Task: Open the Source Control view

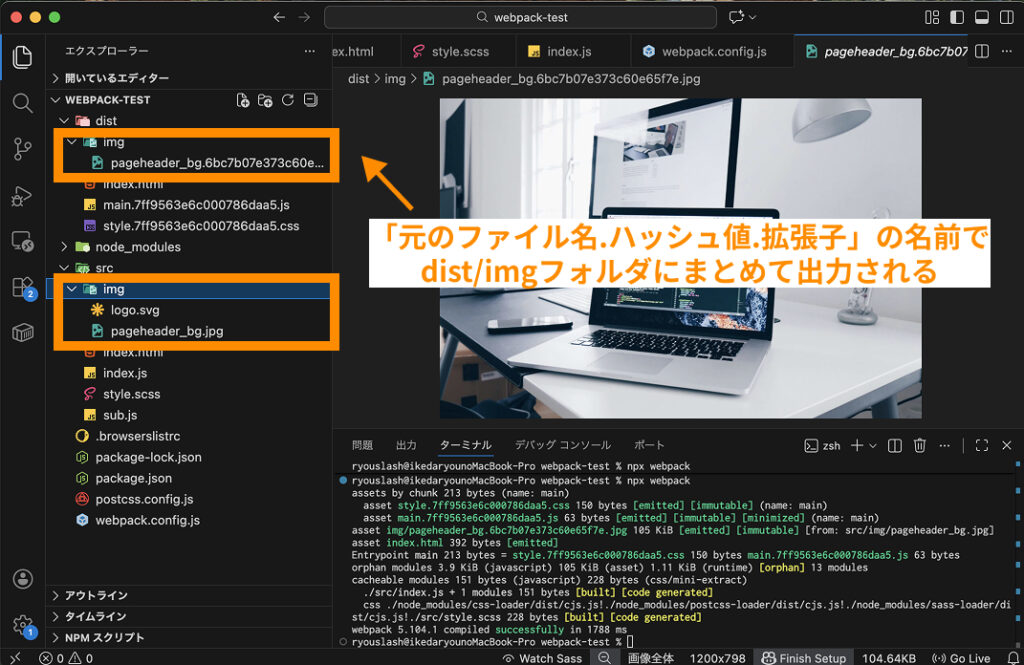Action: coord(22,150)
